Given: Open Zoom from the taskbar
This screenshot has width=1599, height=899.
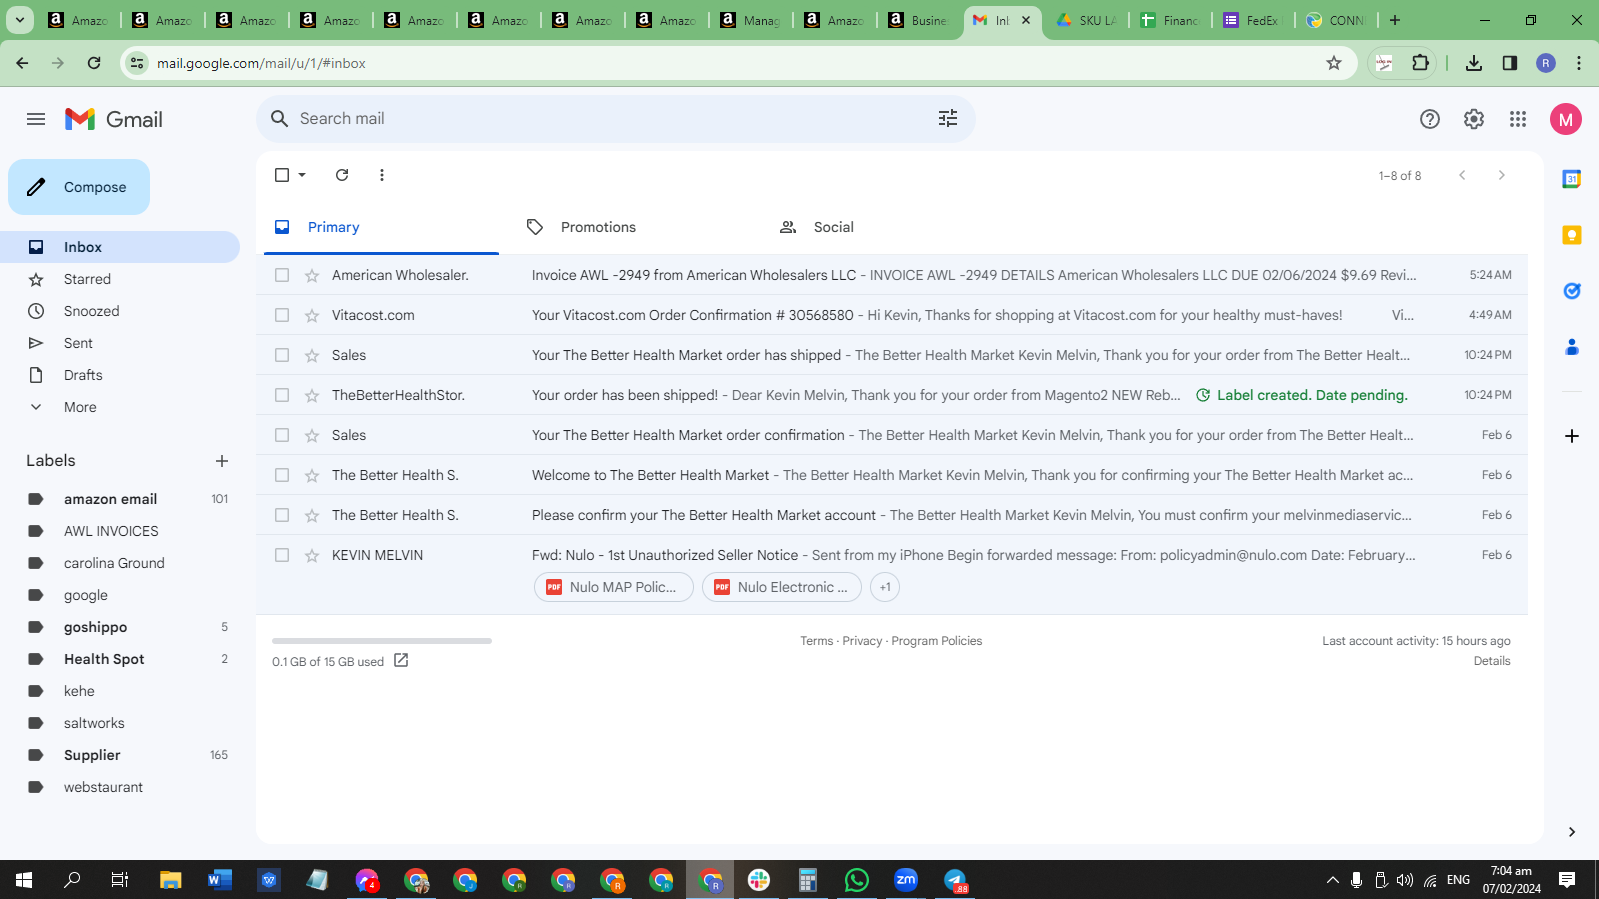Looking at the screenshot, I should (906, 880).
